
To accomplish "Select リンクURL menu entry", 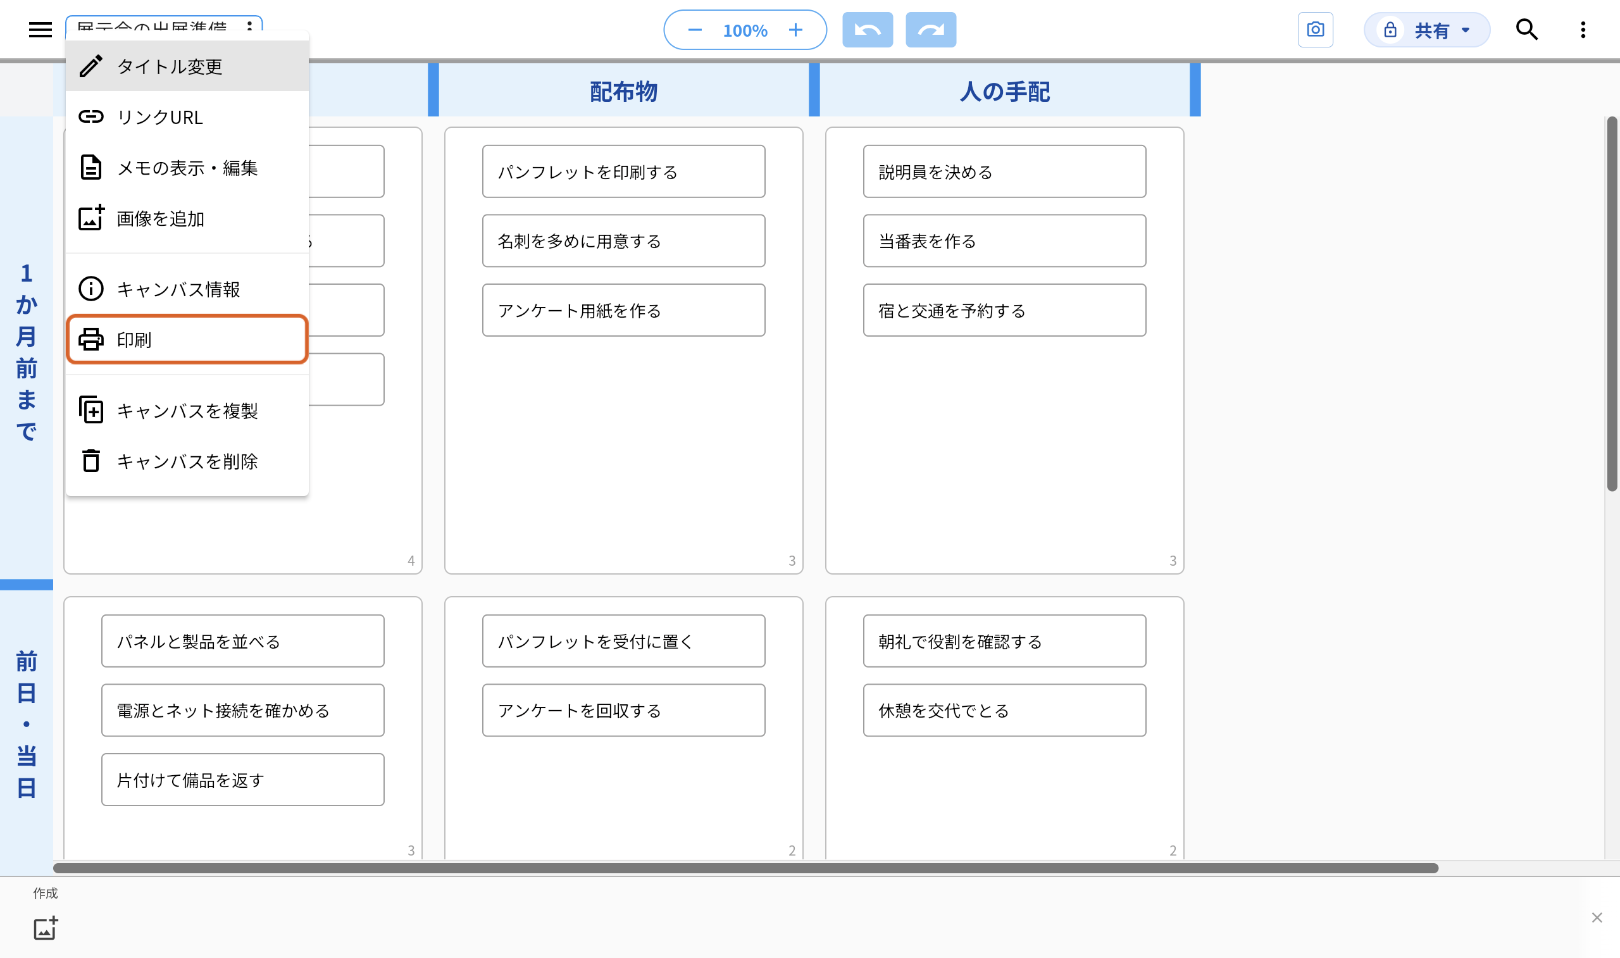I will pyautogui.click(x=187, y=117).
